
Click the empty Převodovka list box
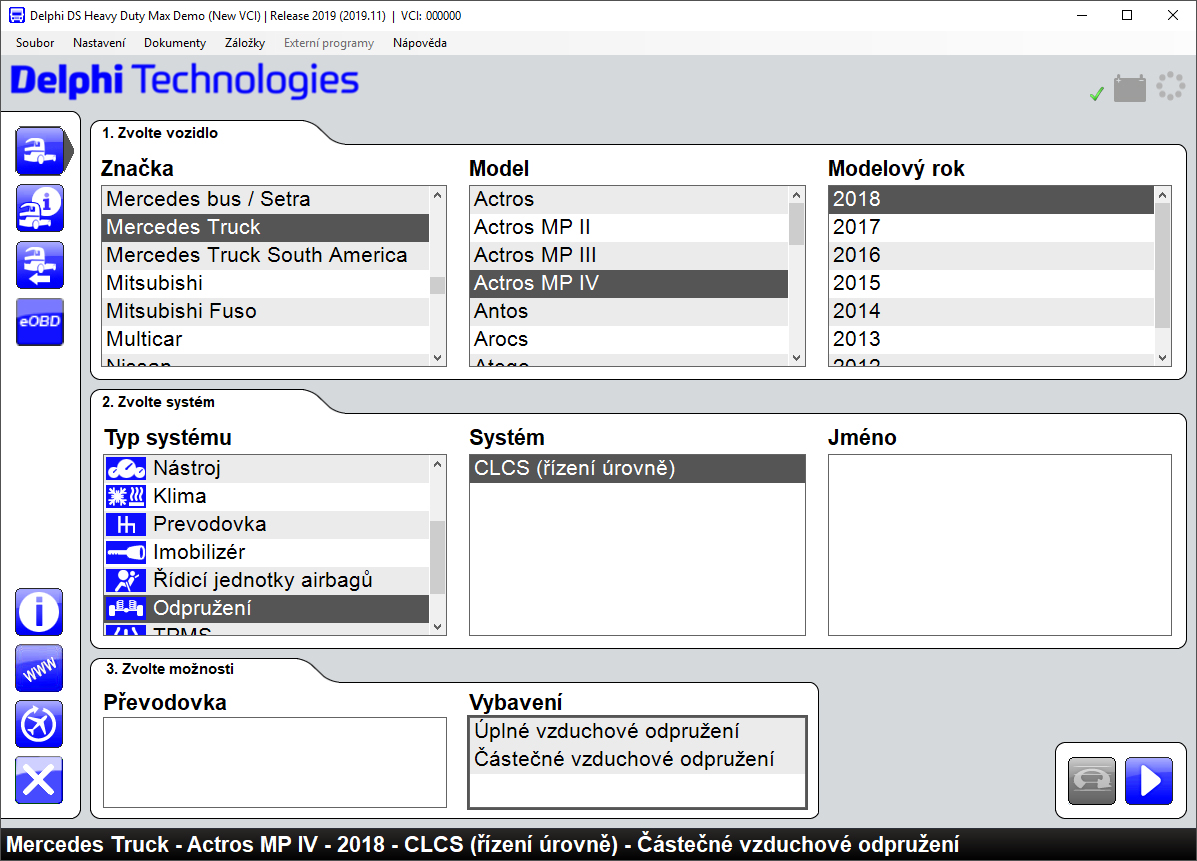click(275, 762)
